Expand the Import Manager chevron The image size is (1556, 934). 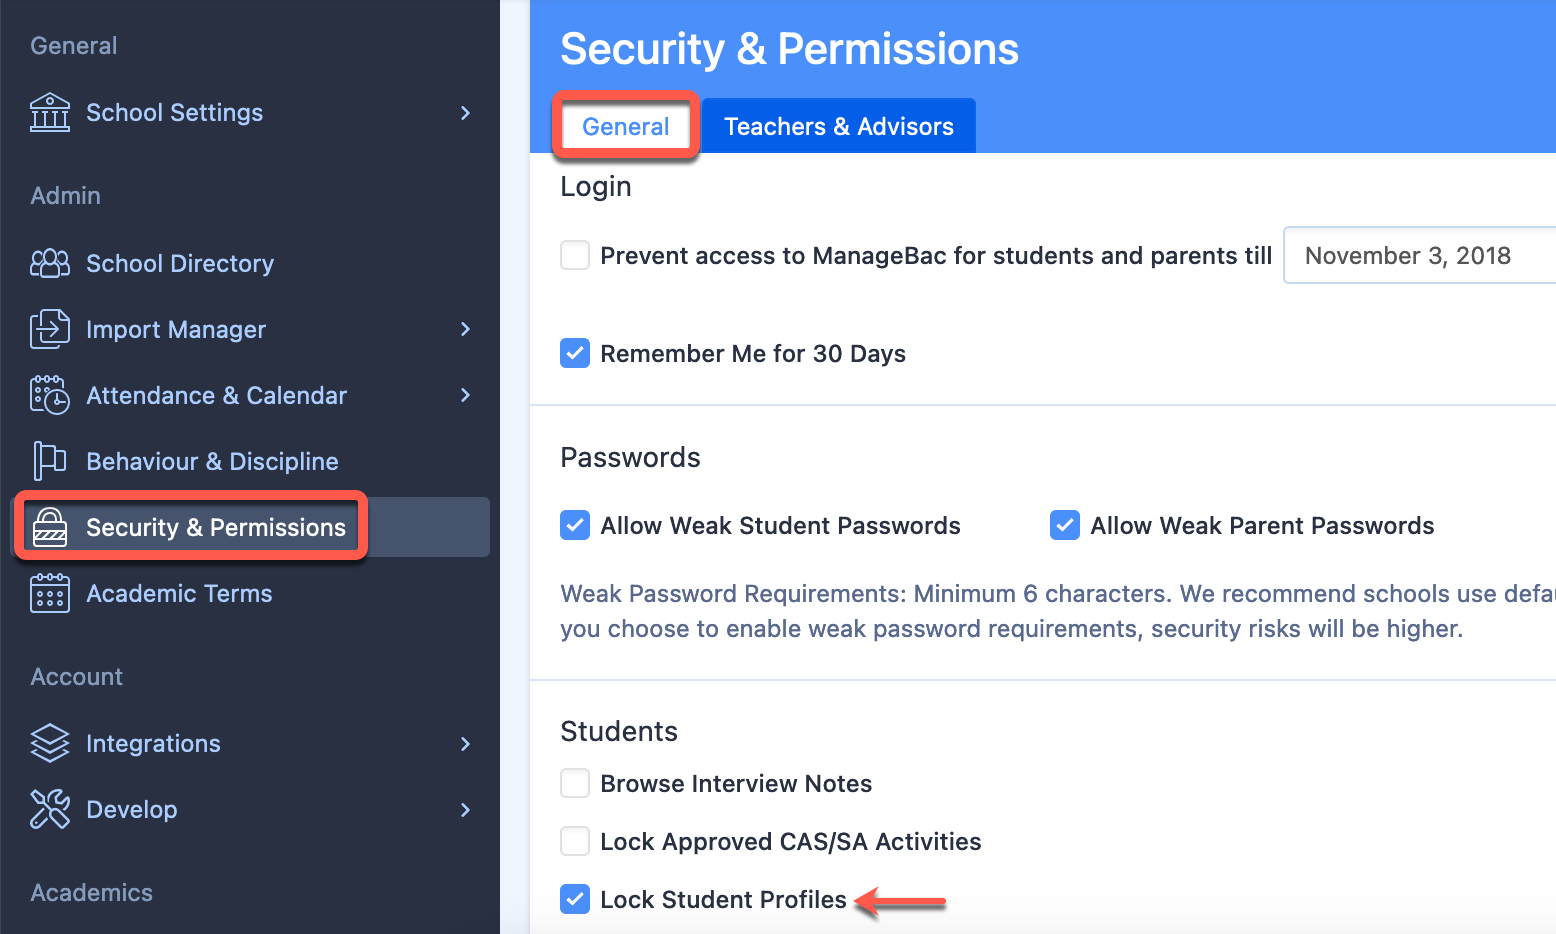click(x=465, y=329)
